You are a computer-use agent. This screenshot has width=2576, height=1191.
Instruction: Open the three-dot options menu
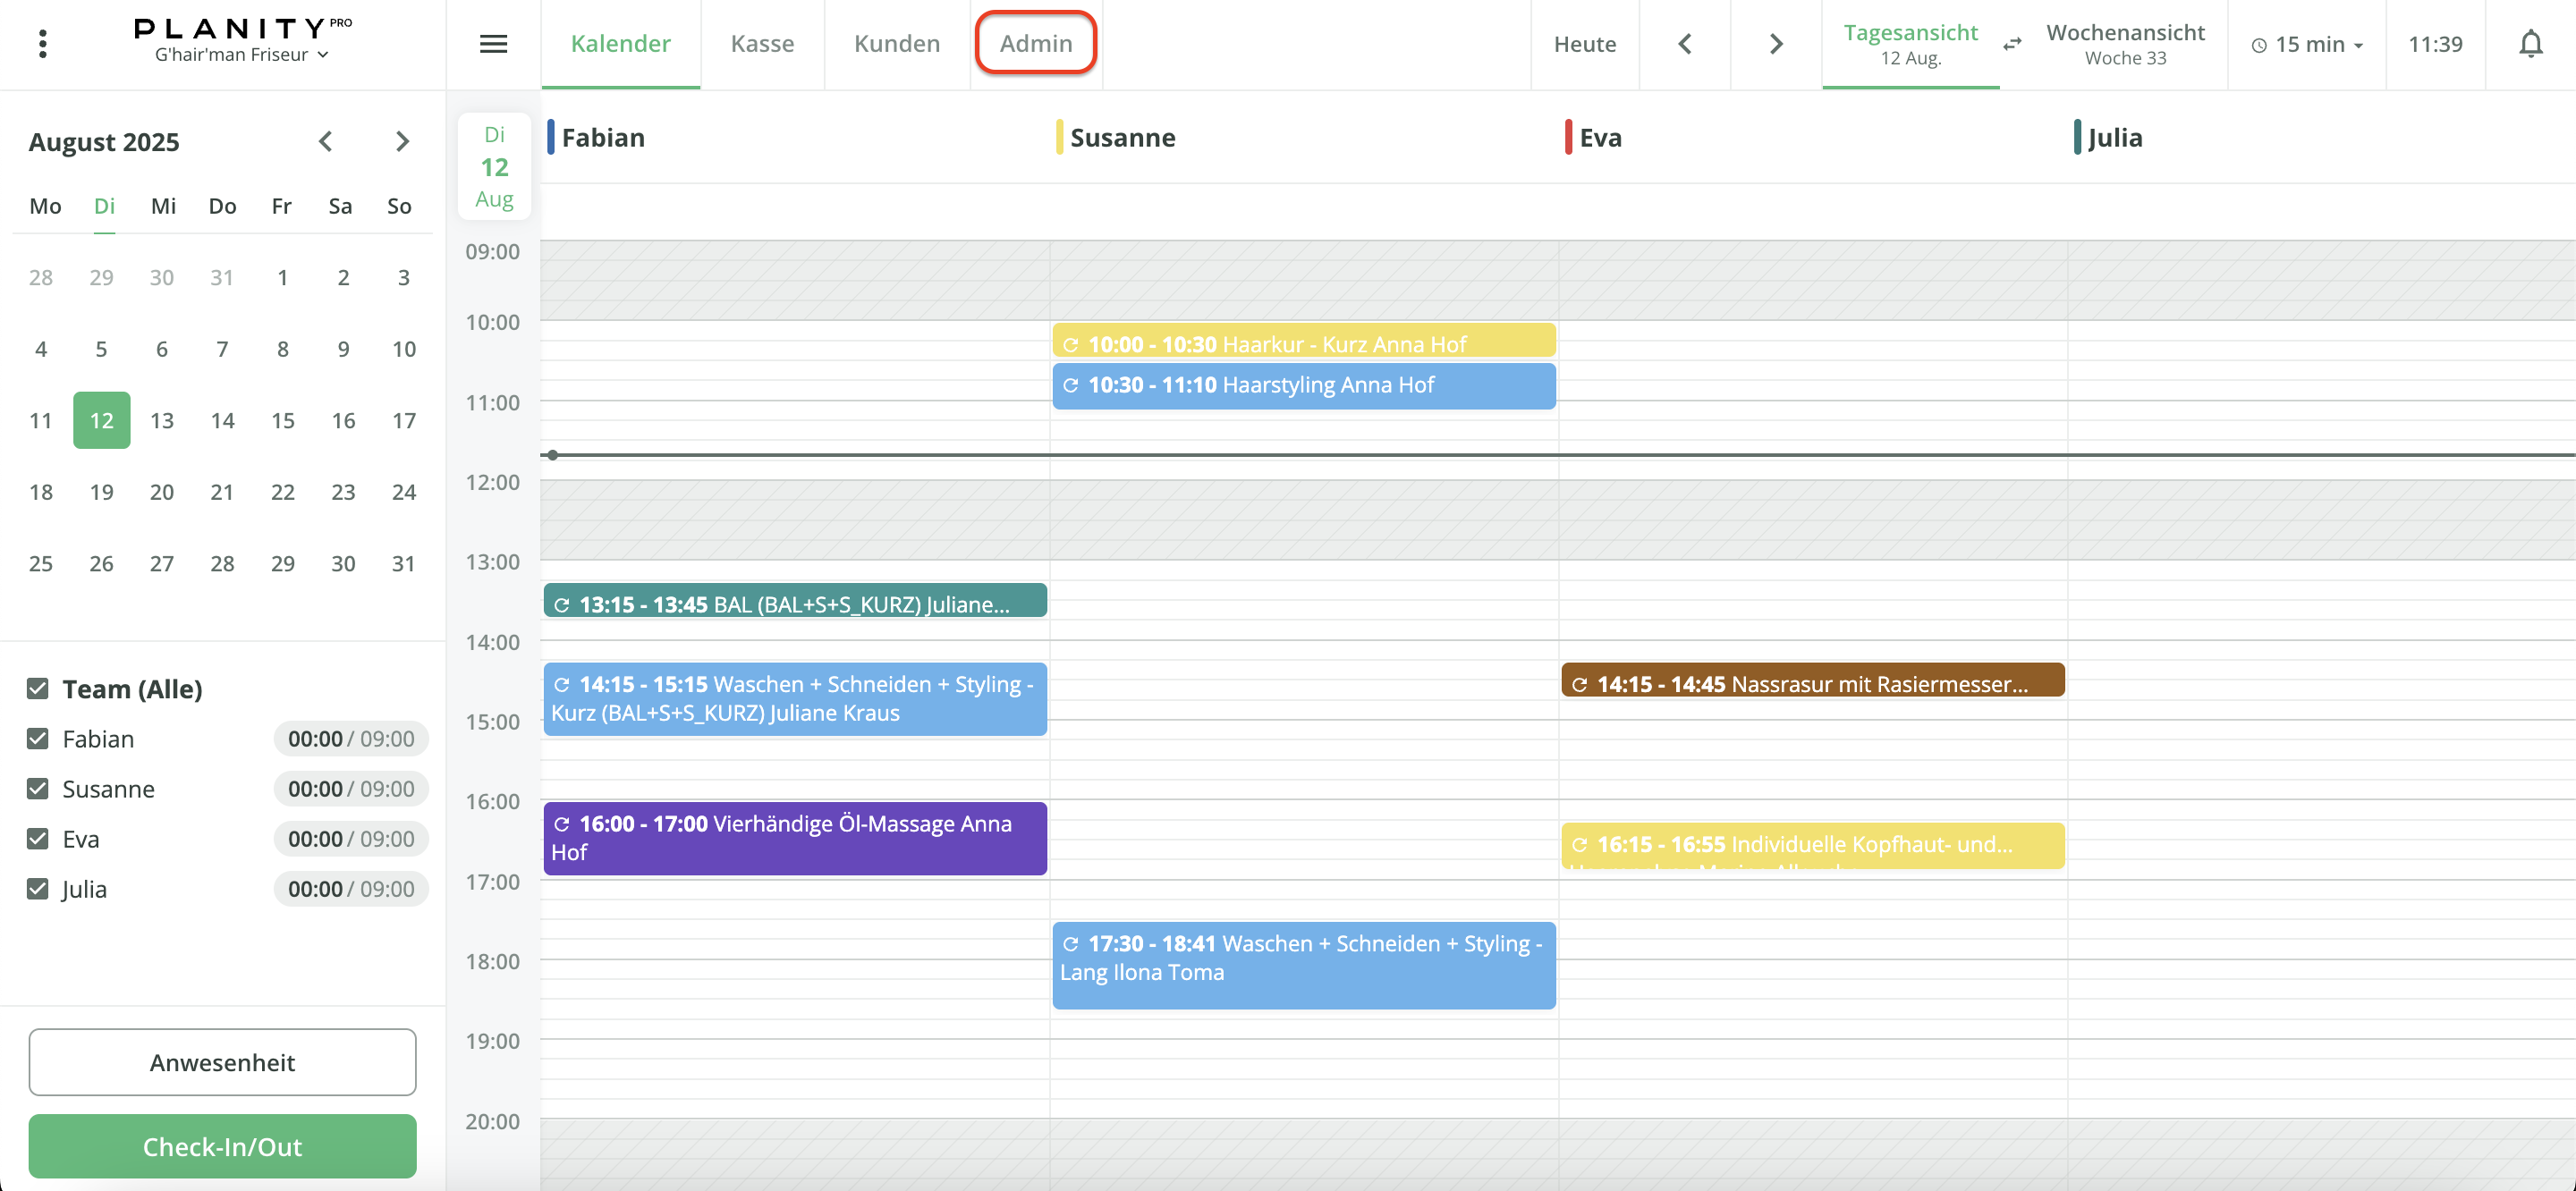pyautogui.click(x=42, y=44)
